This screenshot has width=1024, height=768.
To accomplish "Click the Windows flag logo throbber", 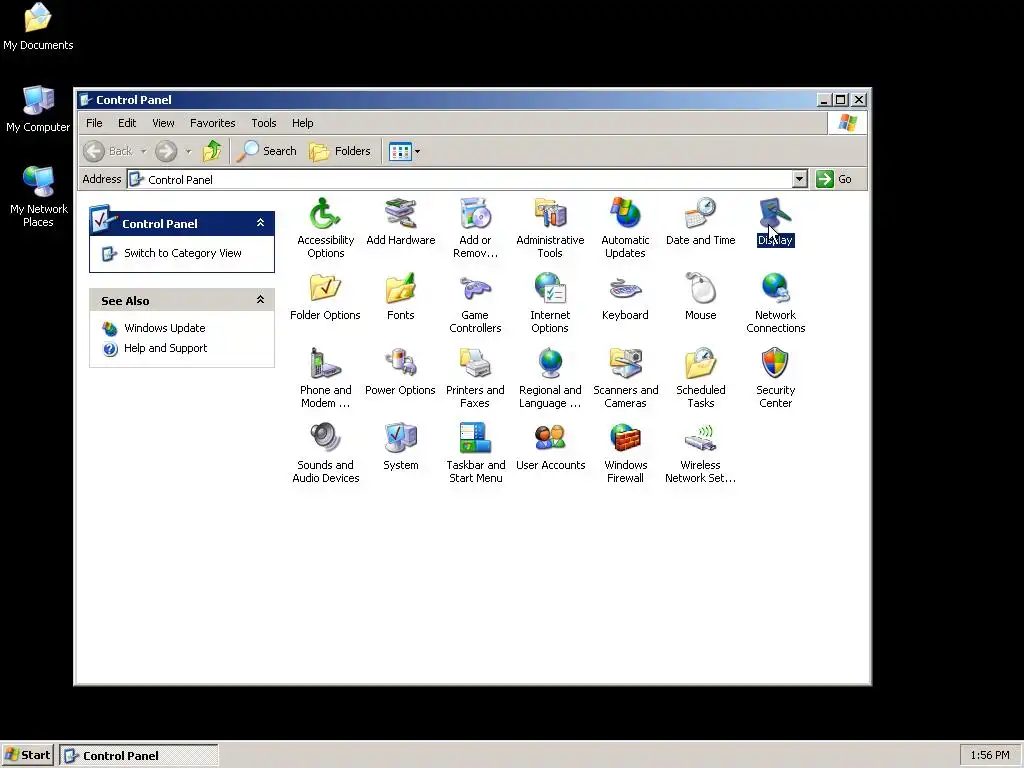I will (x=848, y=123).
